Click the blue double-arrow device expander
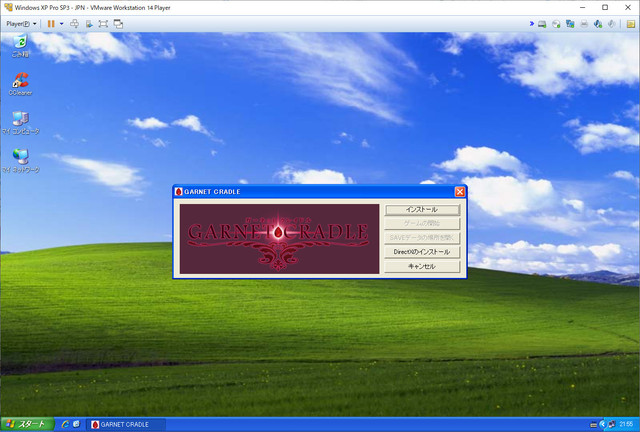Viewport: 640px width, 432px height. 532,24
